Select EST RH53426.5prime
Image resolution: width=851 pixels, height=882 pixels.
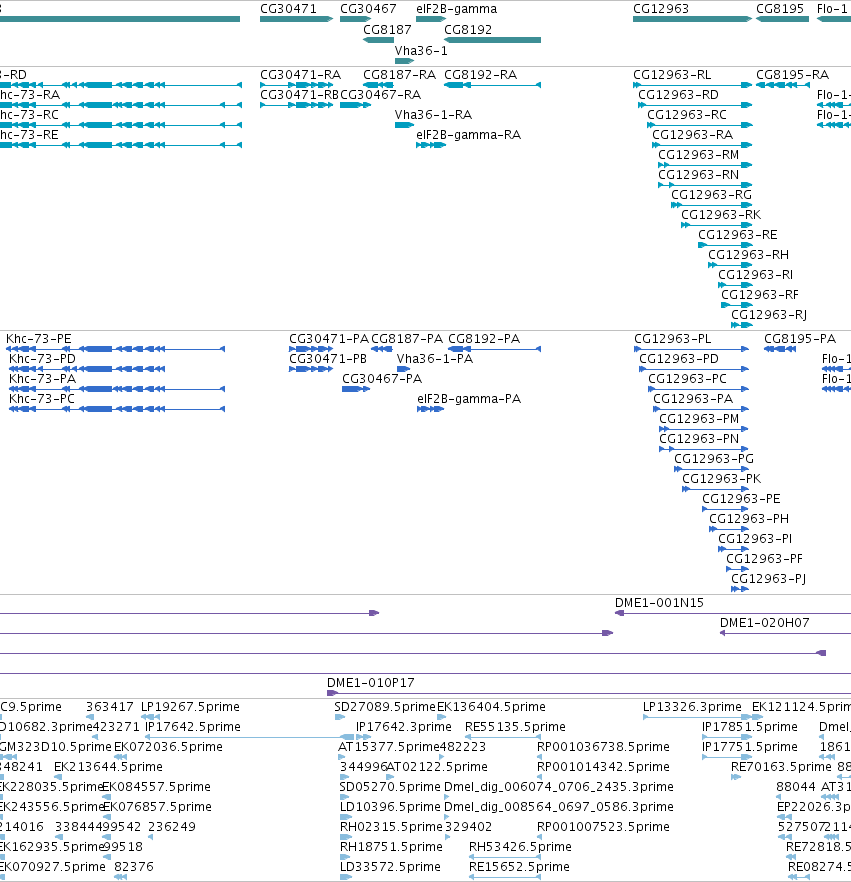pos(505,857)
